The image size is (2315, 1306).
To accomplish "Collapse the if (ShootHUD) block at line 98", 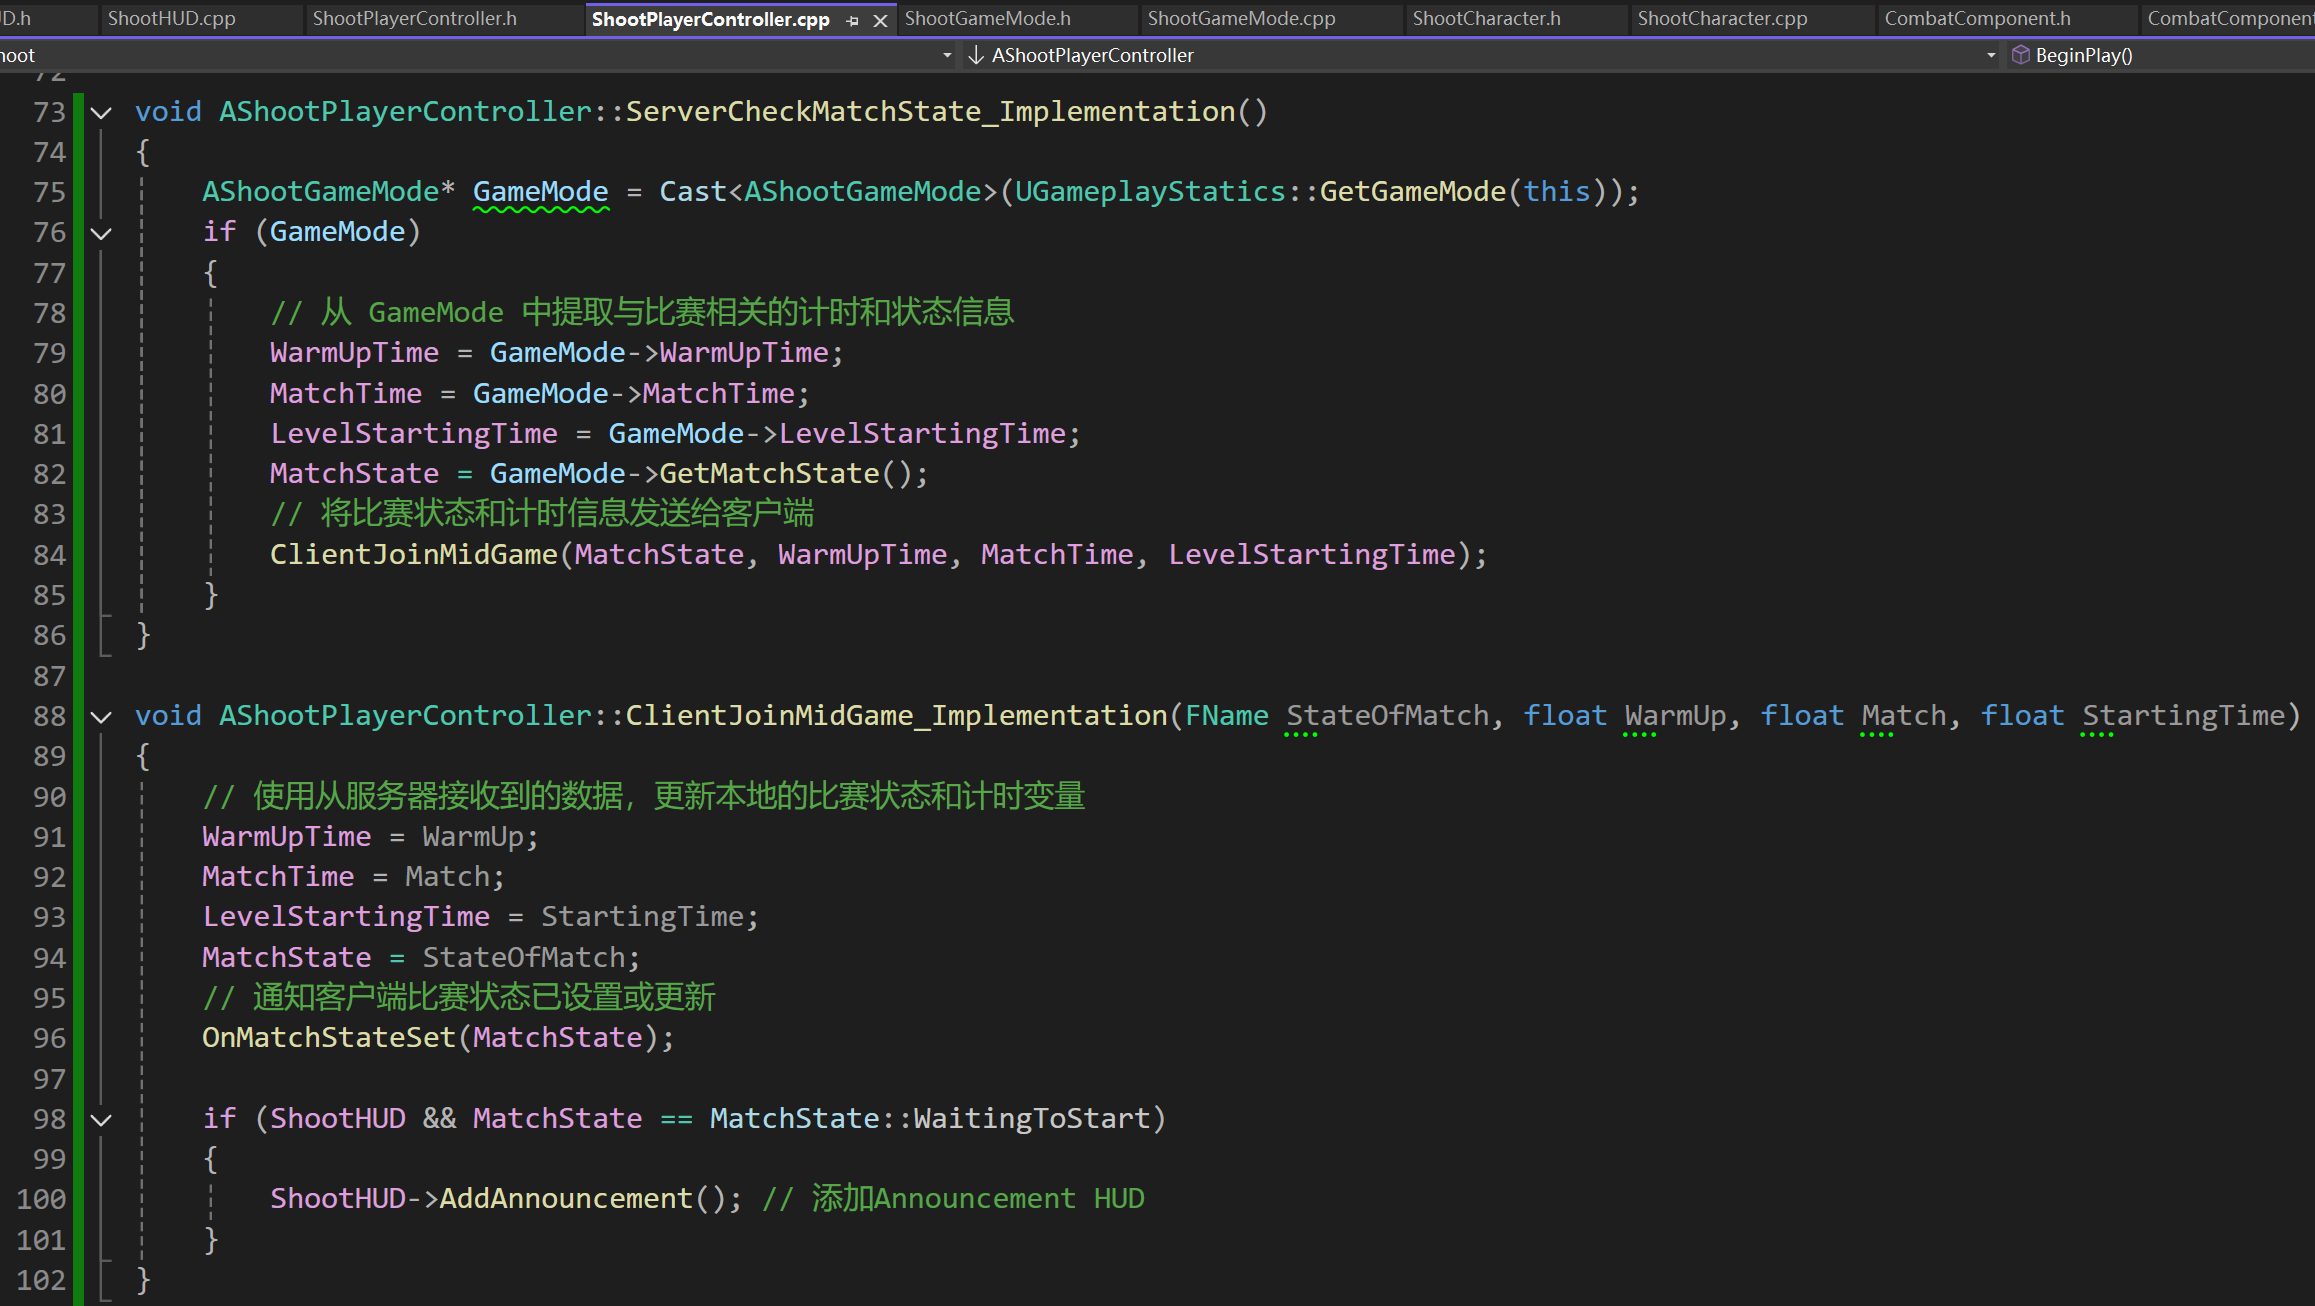I will pyautogui.click(x=101, y=1119).
